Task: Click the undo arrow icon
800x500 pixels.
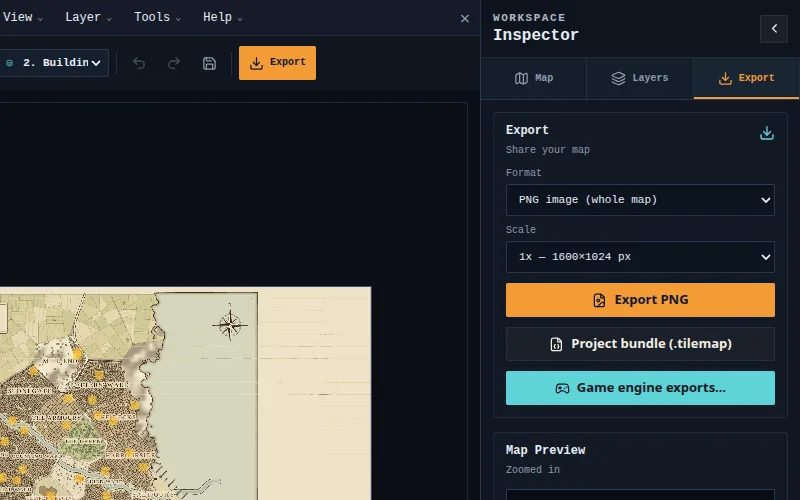Action: (139, 63)
